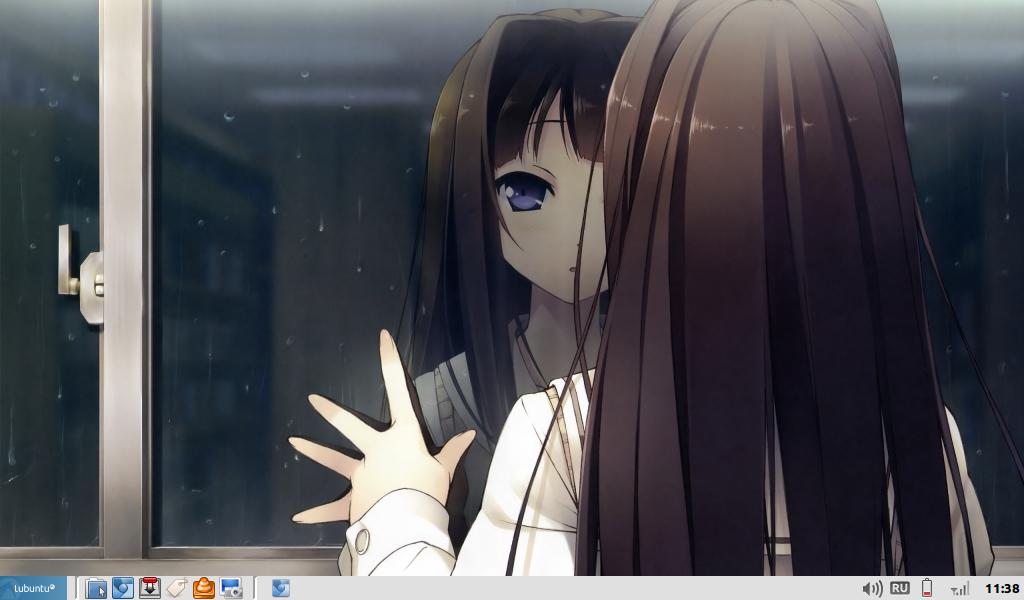Launch Chromium from the quick launch bar
This screenshot has width=1024, height=600.
click(123, 588)
